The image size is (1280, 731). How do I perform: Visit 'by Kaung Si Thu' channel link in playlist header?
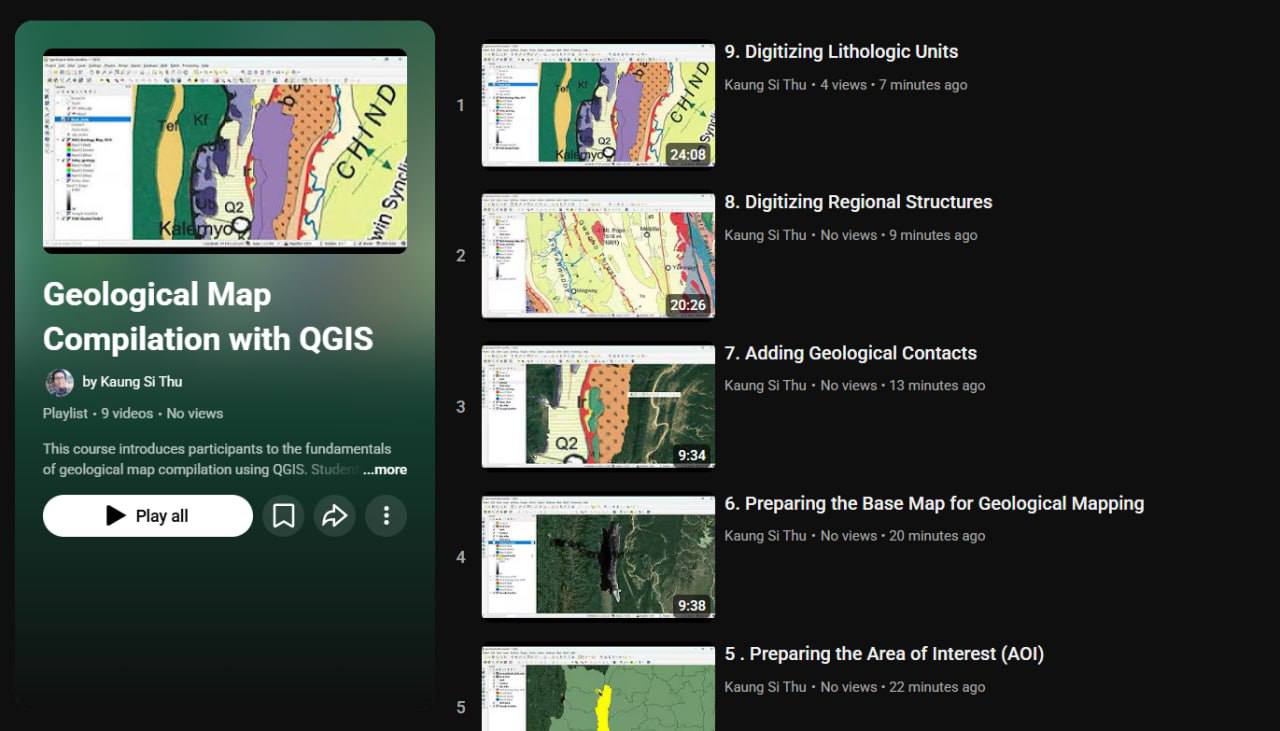tap(132, 382)
